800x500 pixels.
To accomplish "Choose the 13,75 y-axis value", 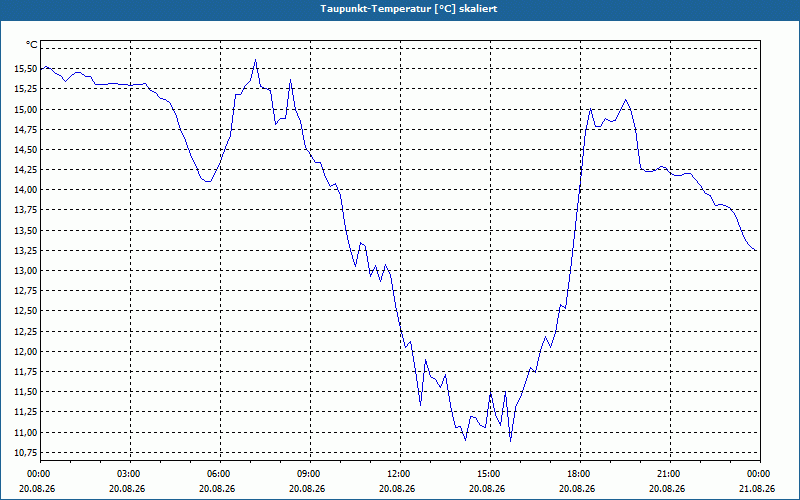I will 26,210.
